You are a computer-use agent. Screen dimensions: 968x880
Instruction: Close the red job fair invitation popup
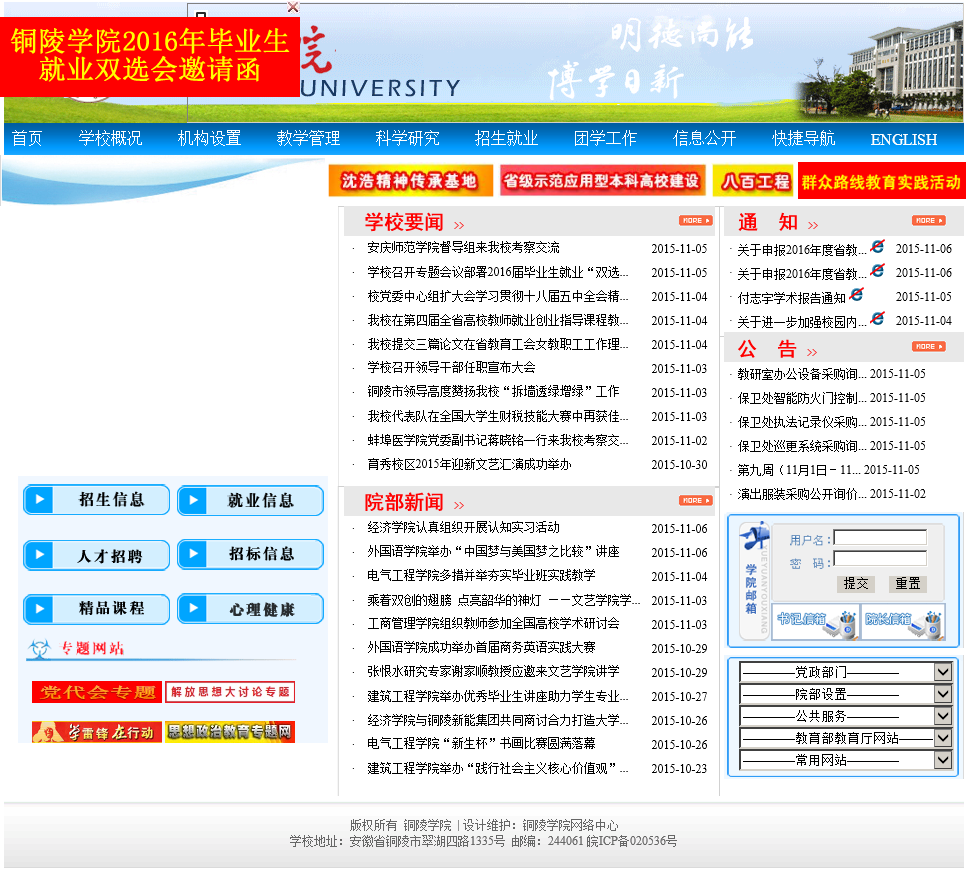point(293,7)
